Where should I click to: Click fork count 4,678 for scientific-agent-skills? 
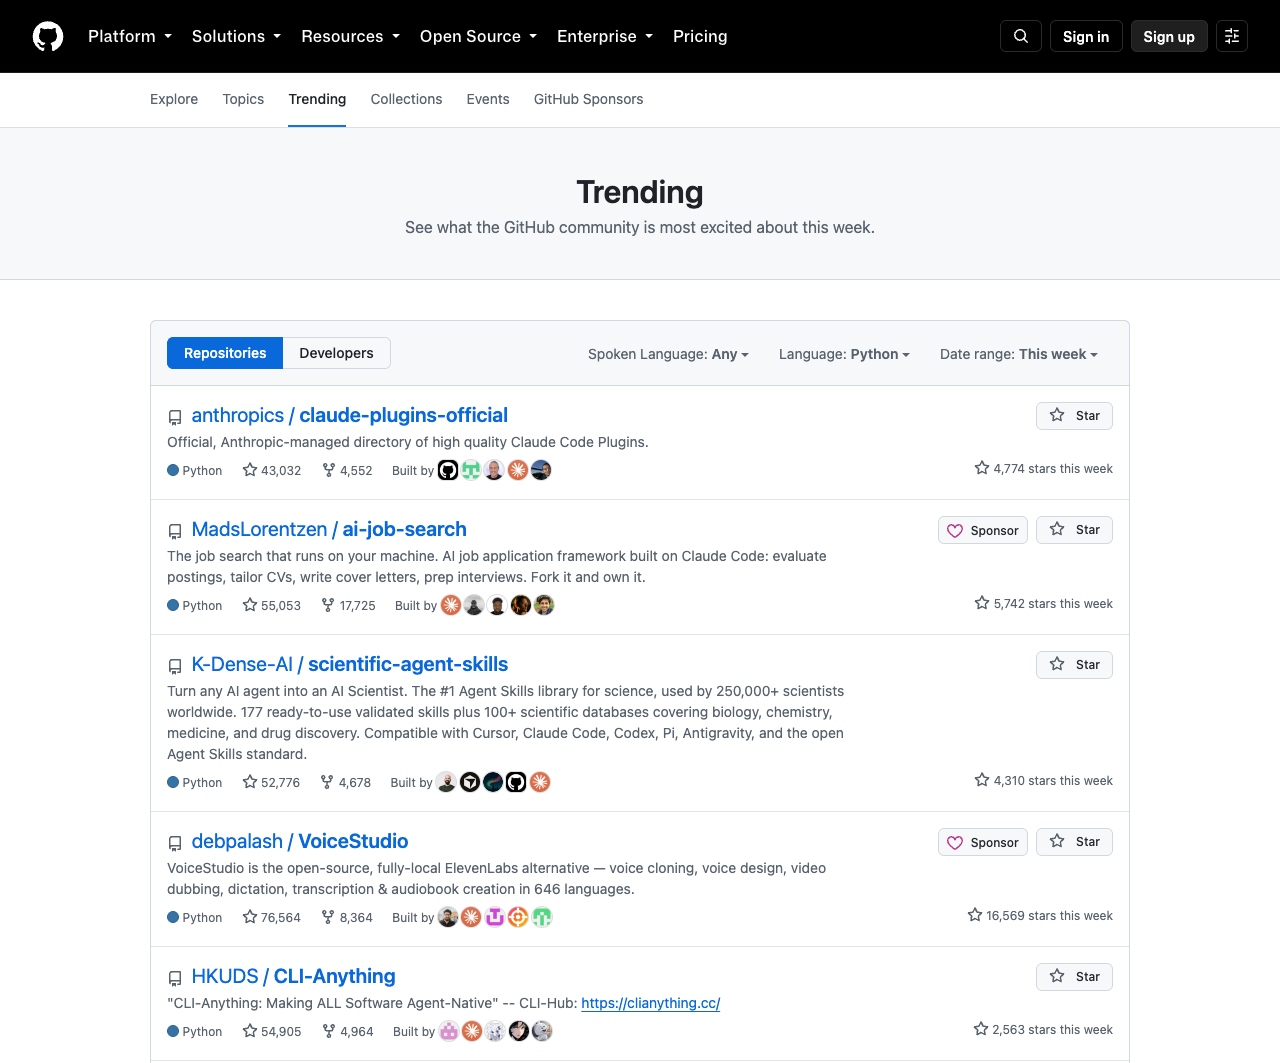[x=346, y=782]
